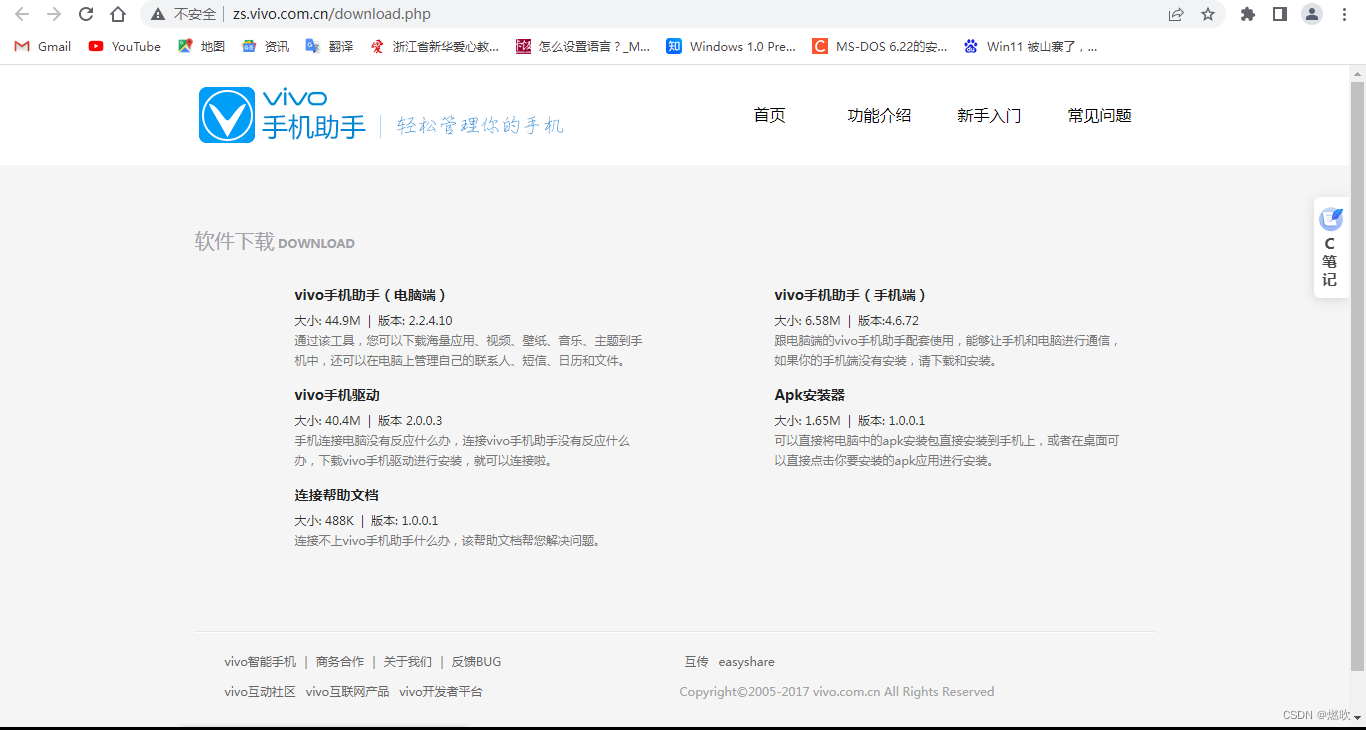This screenshot has width=1366, height=730.
Task: Toggle the side panel icon
Action: click(1279, 14)
